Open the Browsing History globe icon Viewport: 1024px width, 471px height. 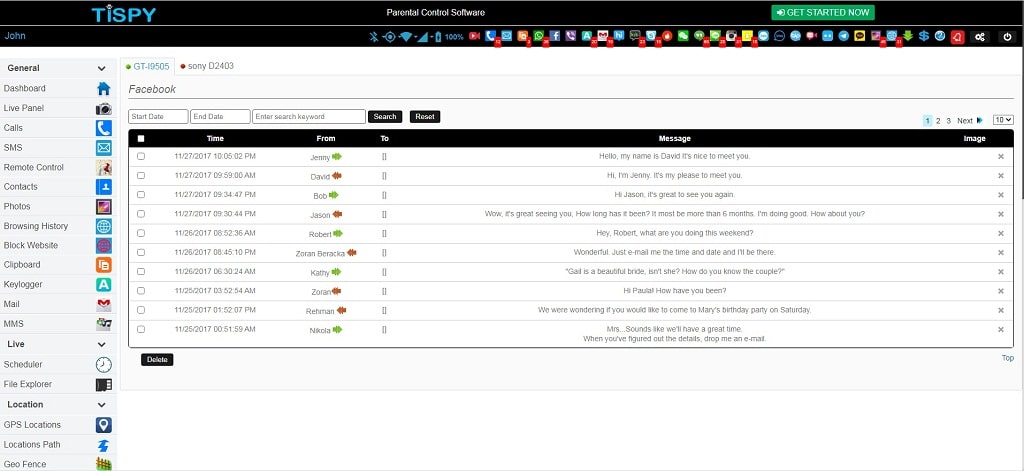(103, 226)
